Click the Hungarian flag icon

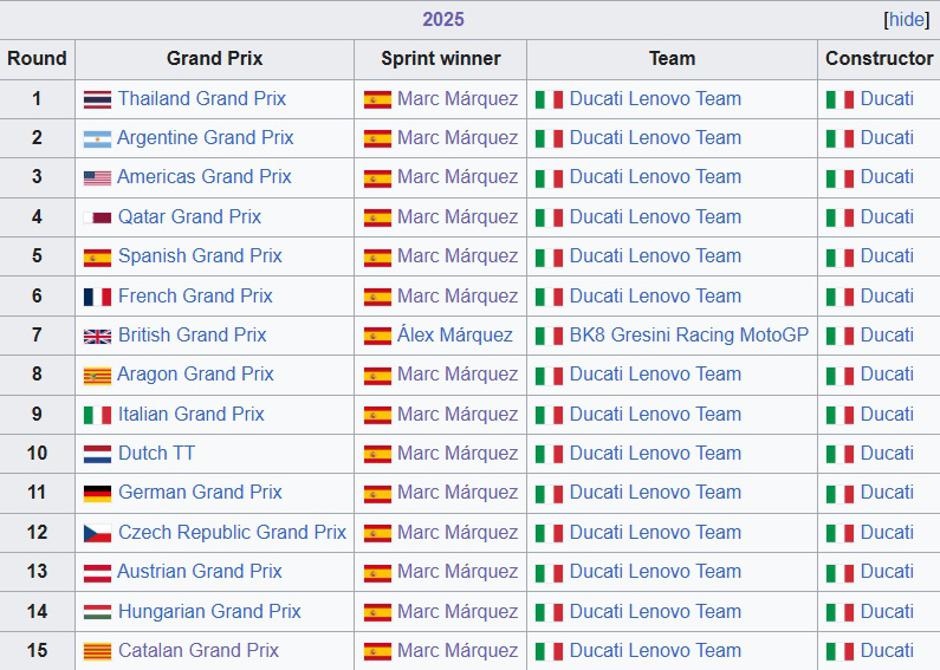pos(97,612)
